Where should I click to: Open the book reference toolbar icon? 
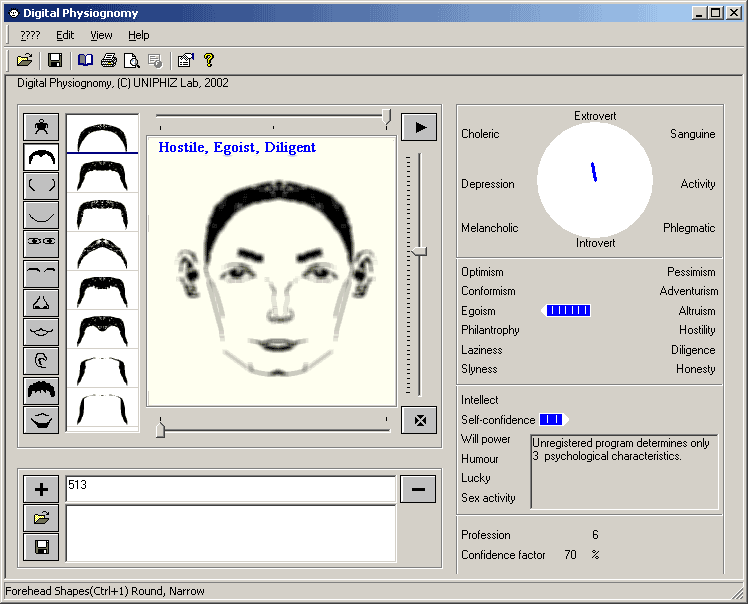pyautogui.click(x=85, y=60)
